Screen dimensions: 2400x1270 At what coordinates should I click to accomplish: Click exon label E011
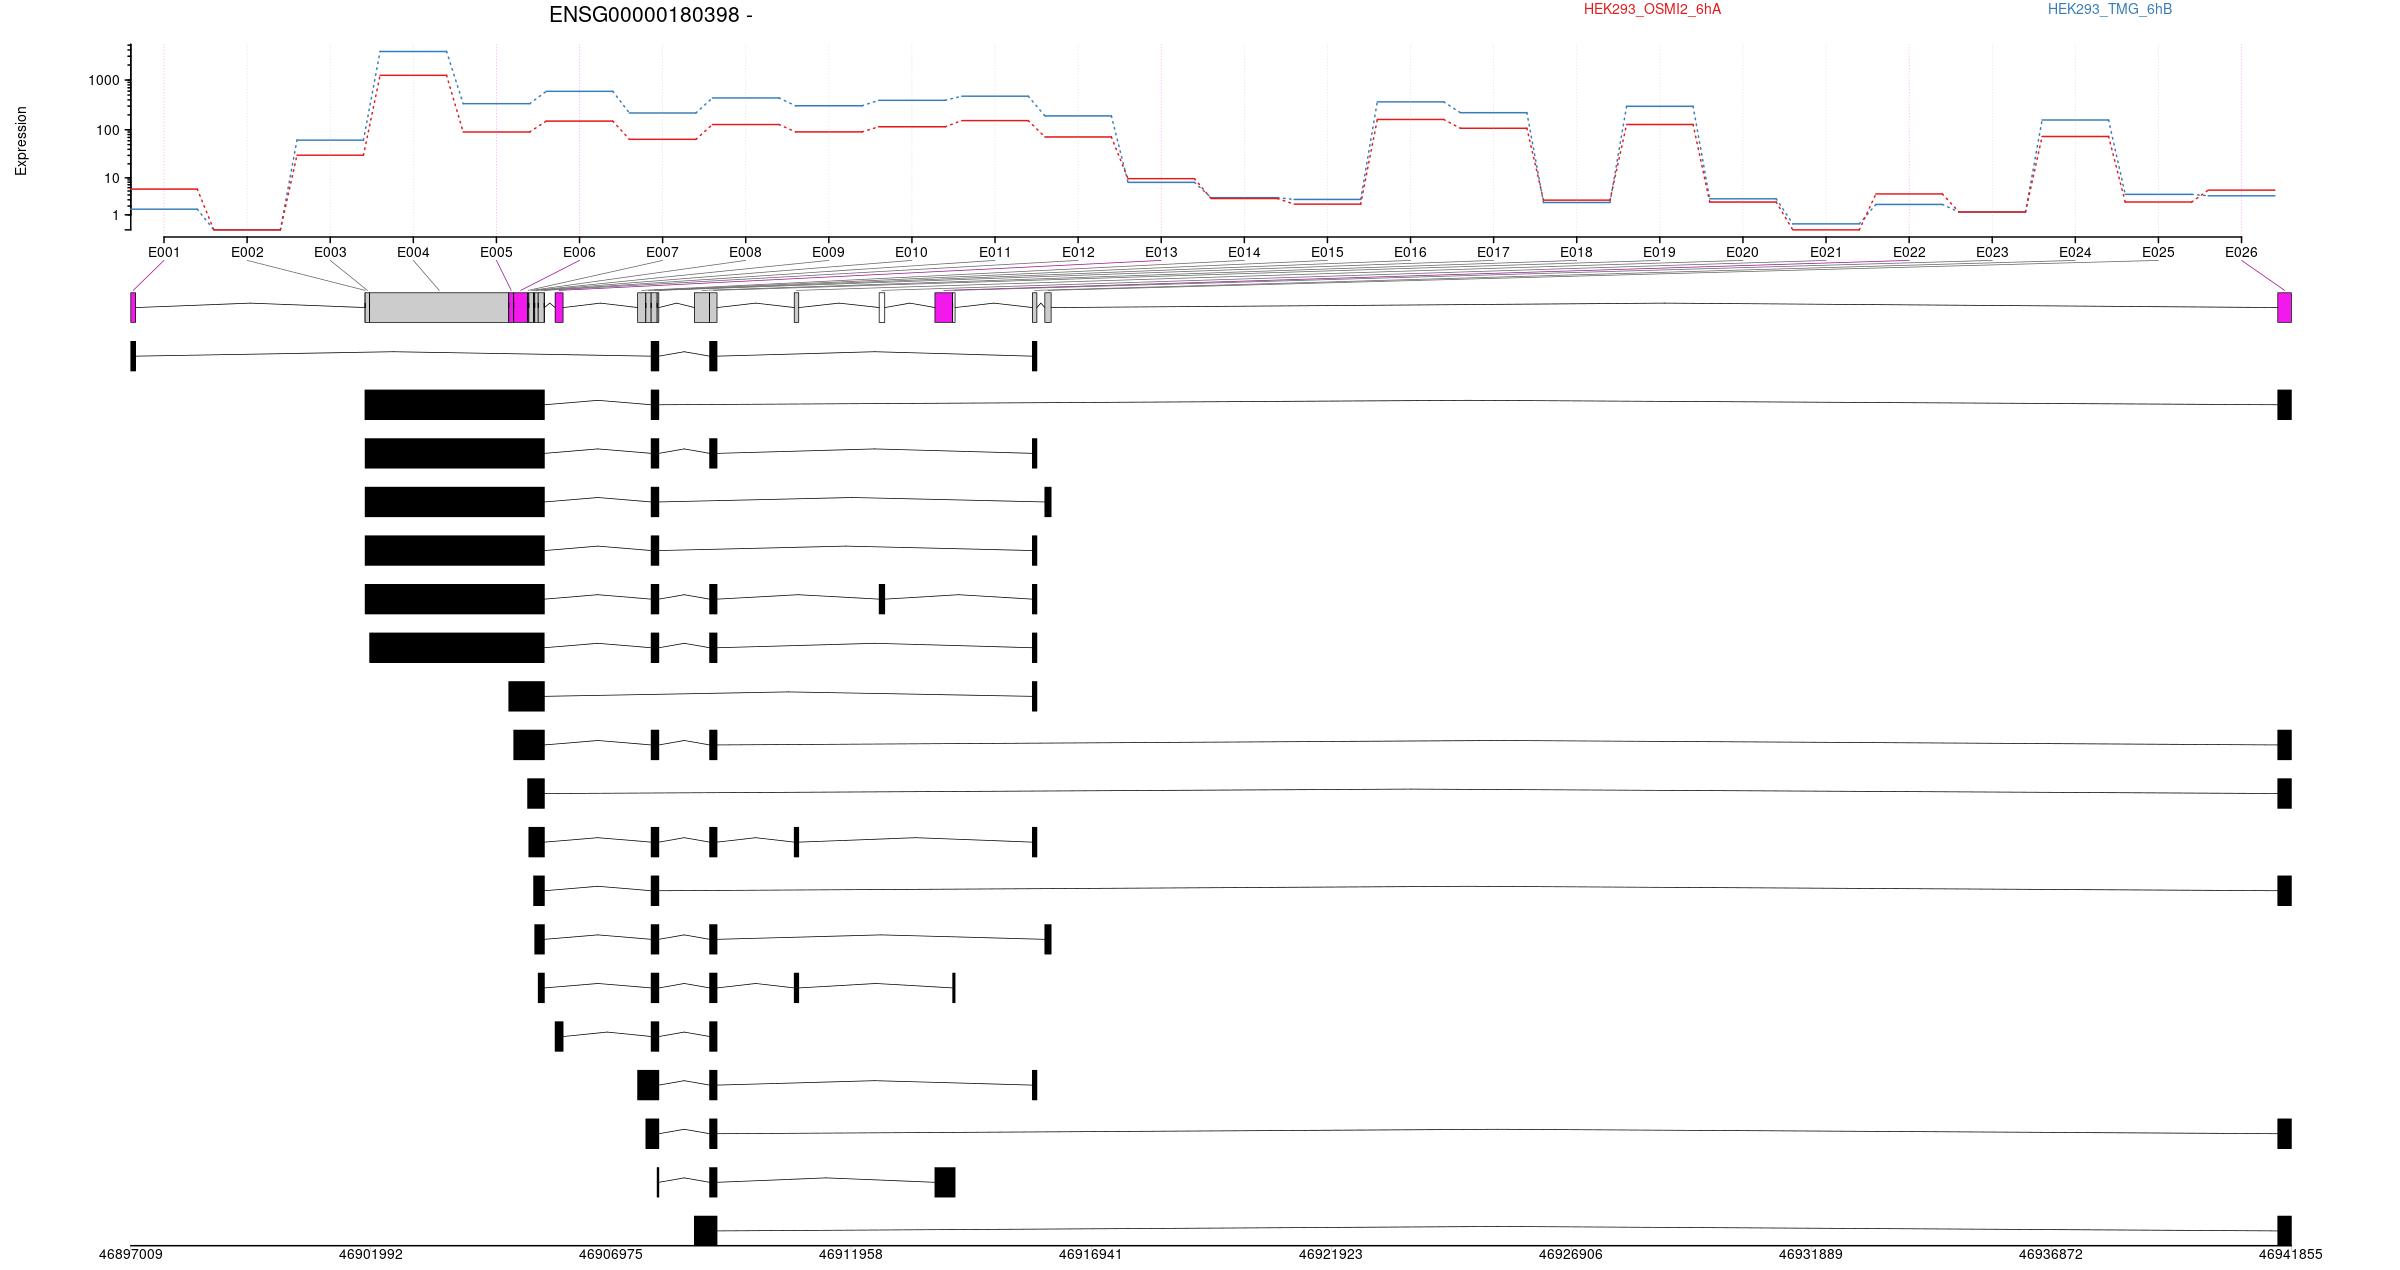995,253
